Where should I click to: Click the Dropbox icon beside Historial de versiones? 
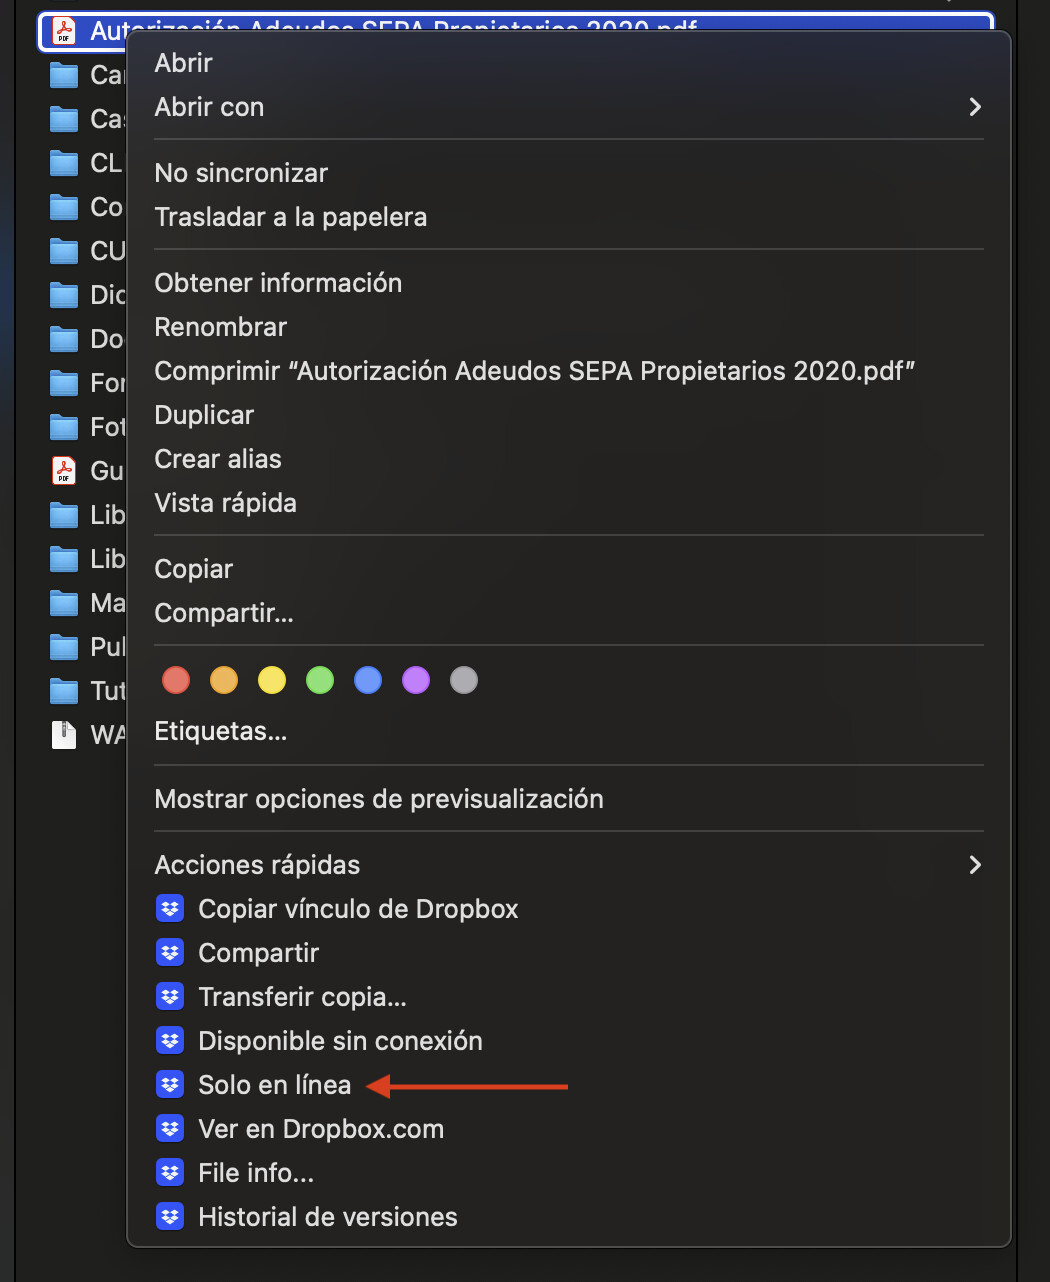(170, 1217)
